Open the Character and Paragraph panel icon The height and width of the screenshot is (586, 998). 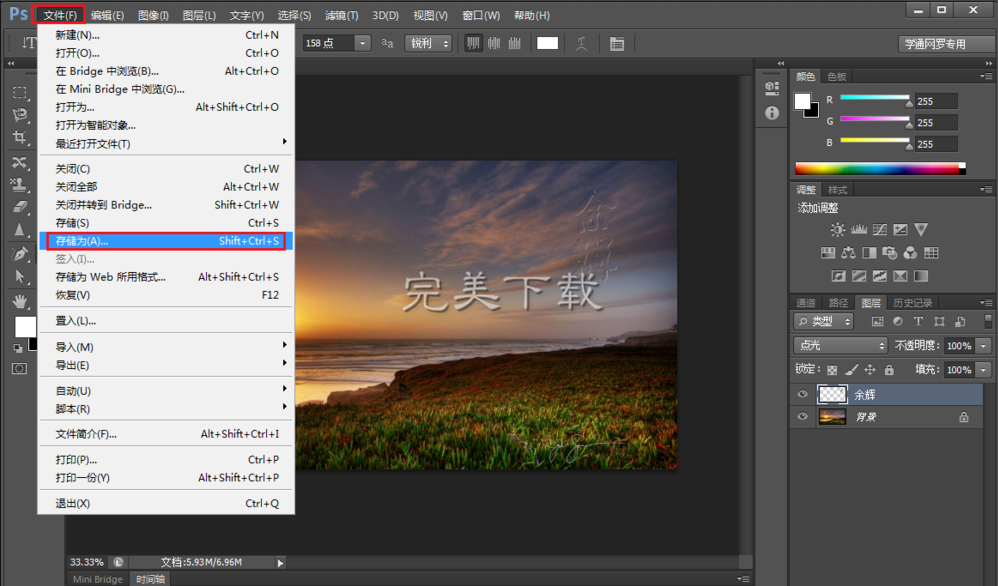(616, 44)
